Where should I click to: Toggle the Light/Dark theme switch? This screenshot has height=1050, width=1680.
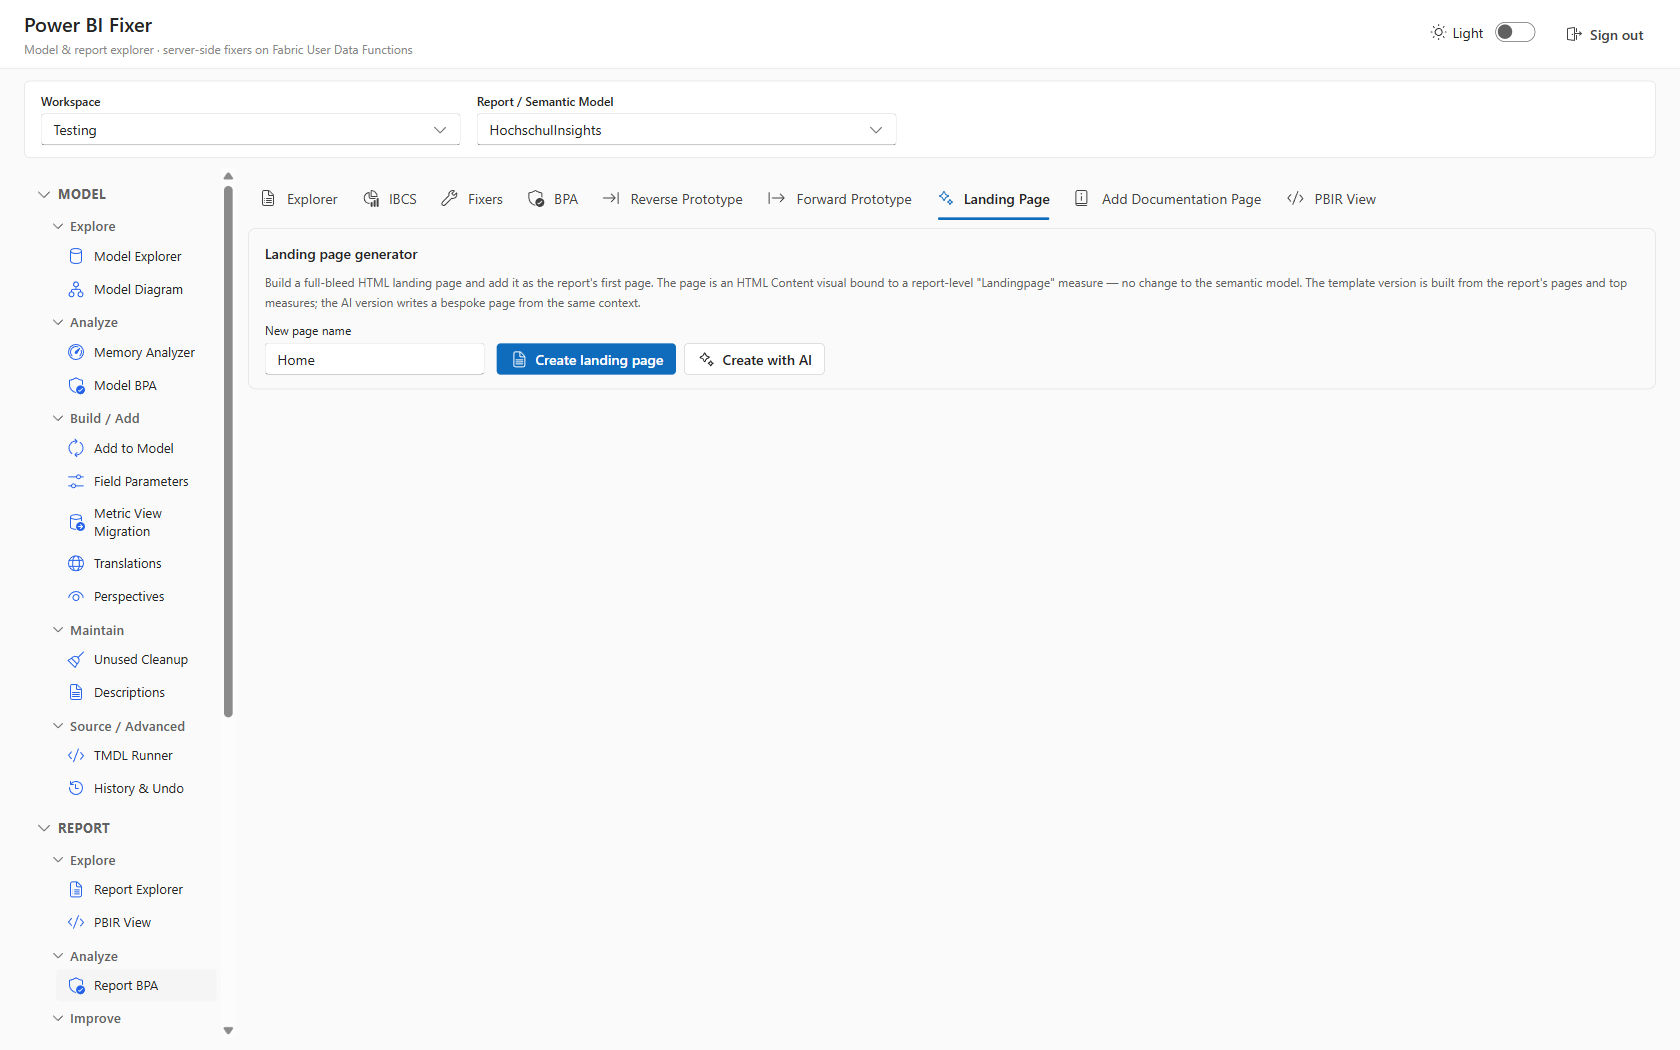click(x=1515, y=33)
